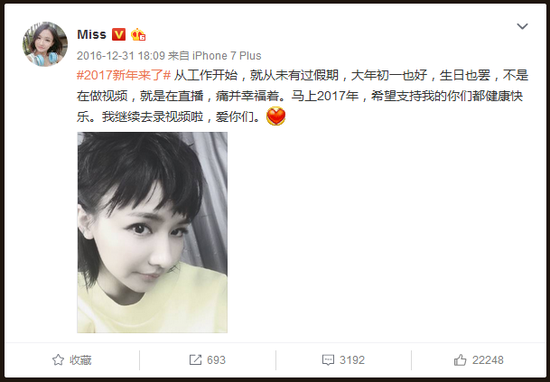Click the 693 repost count
The height and width of the screenshot is (382, 550).
(x=216, y=360)
